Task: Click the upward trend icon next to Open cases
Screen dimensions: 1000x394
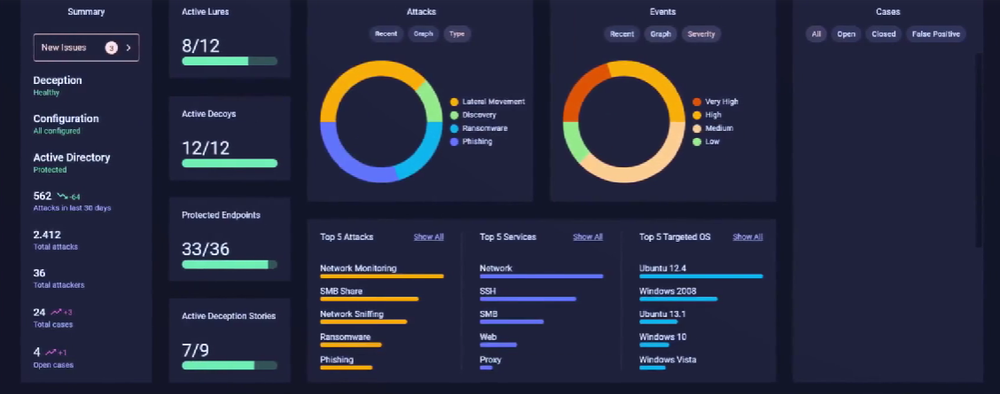Action: click(51, 352)
